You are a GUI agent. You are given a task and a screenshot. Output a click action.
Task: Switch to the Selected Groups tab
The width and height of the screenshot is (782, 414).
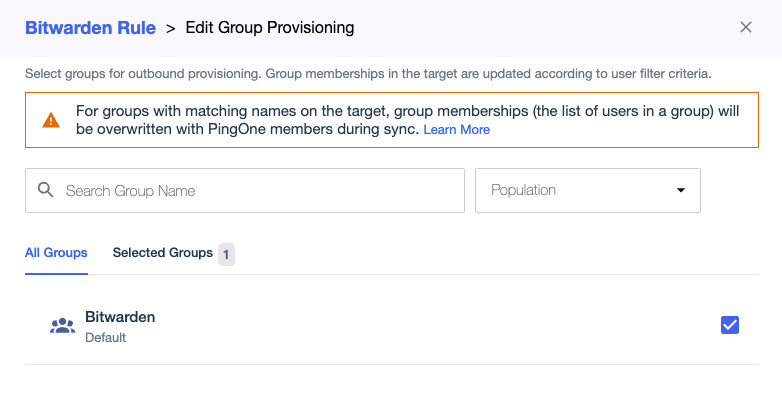coord(162,253)
